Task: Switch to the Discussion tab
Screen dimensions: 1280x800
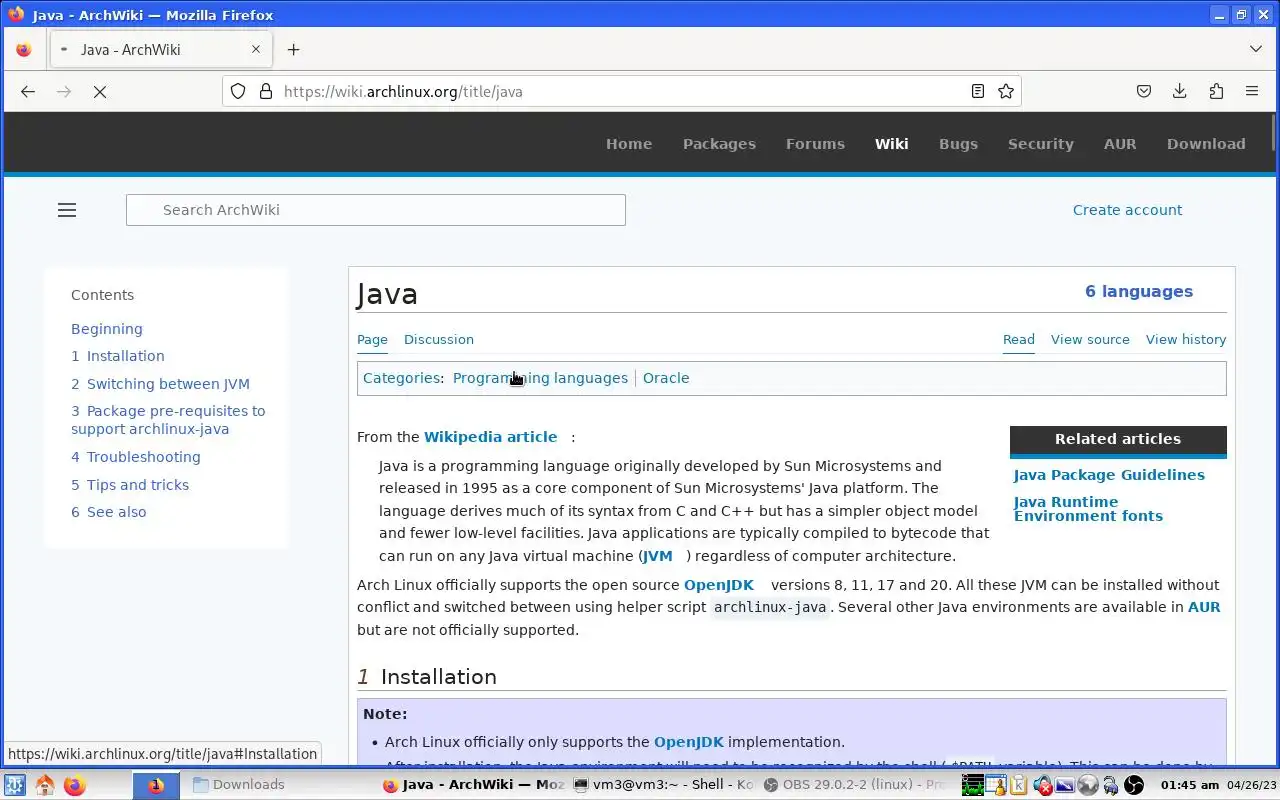Action: point(439,340)
